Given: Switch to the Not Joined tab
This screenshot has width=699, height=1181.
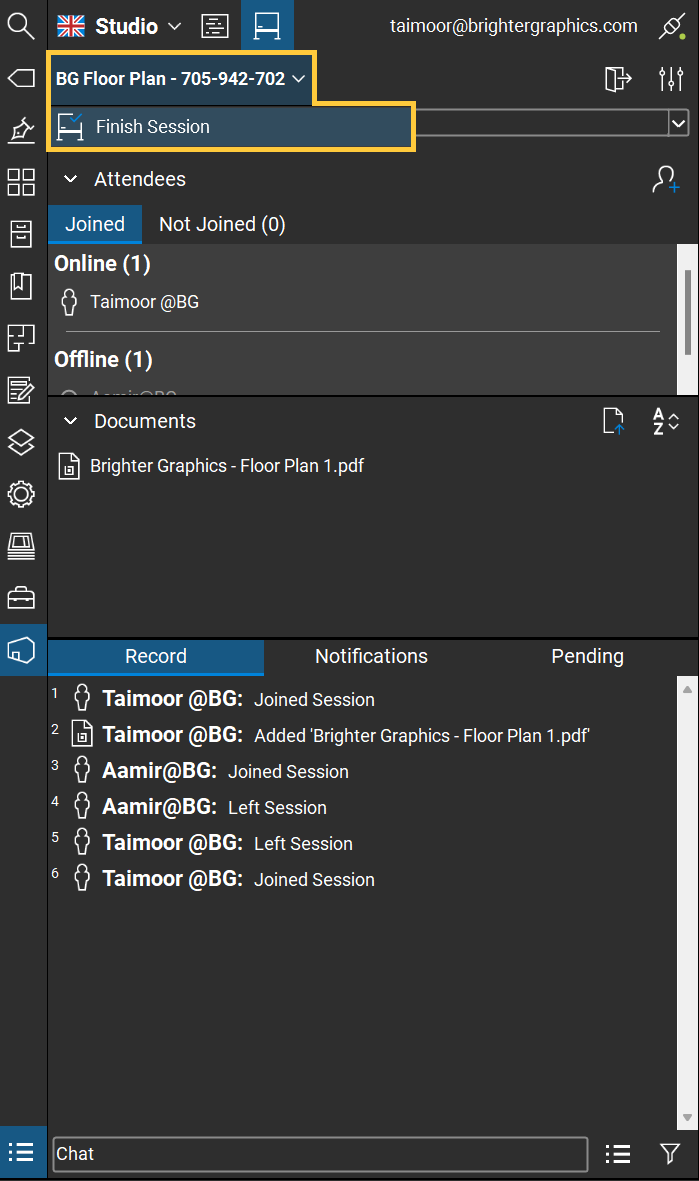Looking at the screenshot, I should tap(222, 224).
